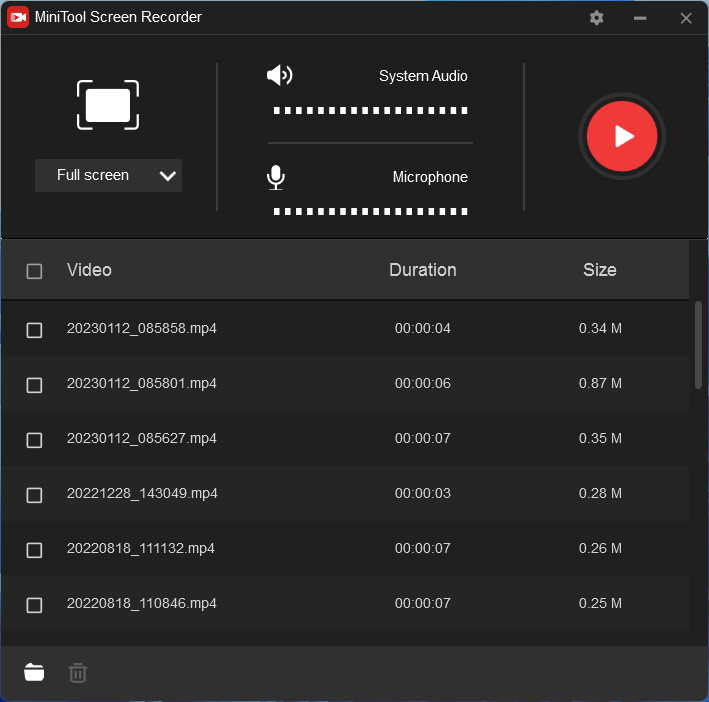The width and height of the screenshot is (709, 702).
Task: Check the box for 20221228_143049.mp4
Action: point(34,495)
